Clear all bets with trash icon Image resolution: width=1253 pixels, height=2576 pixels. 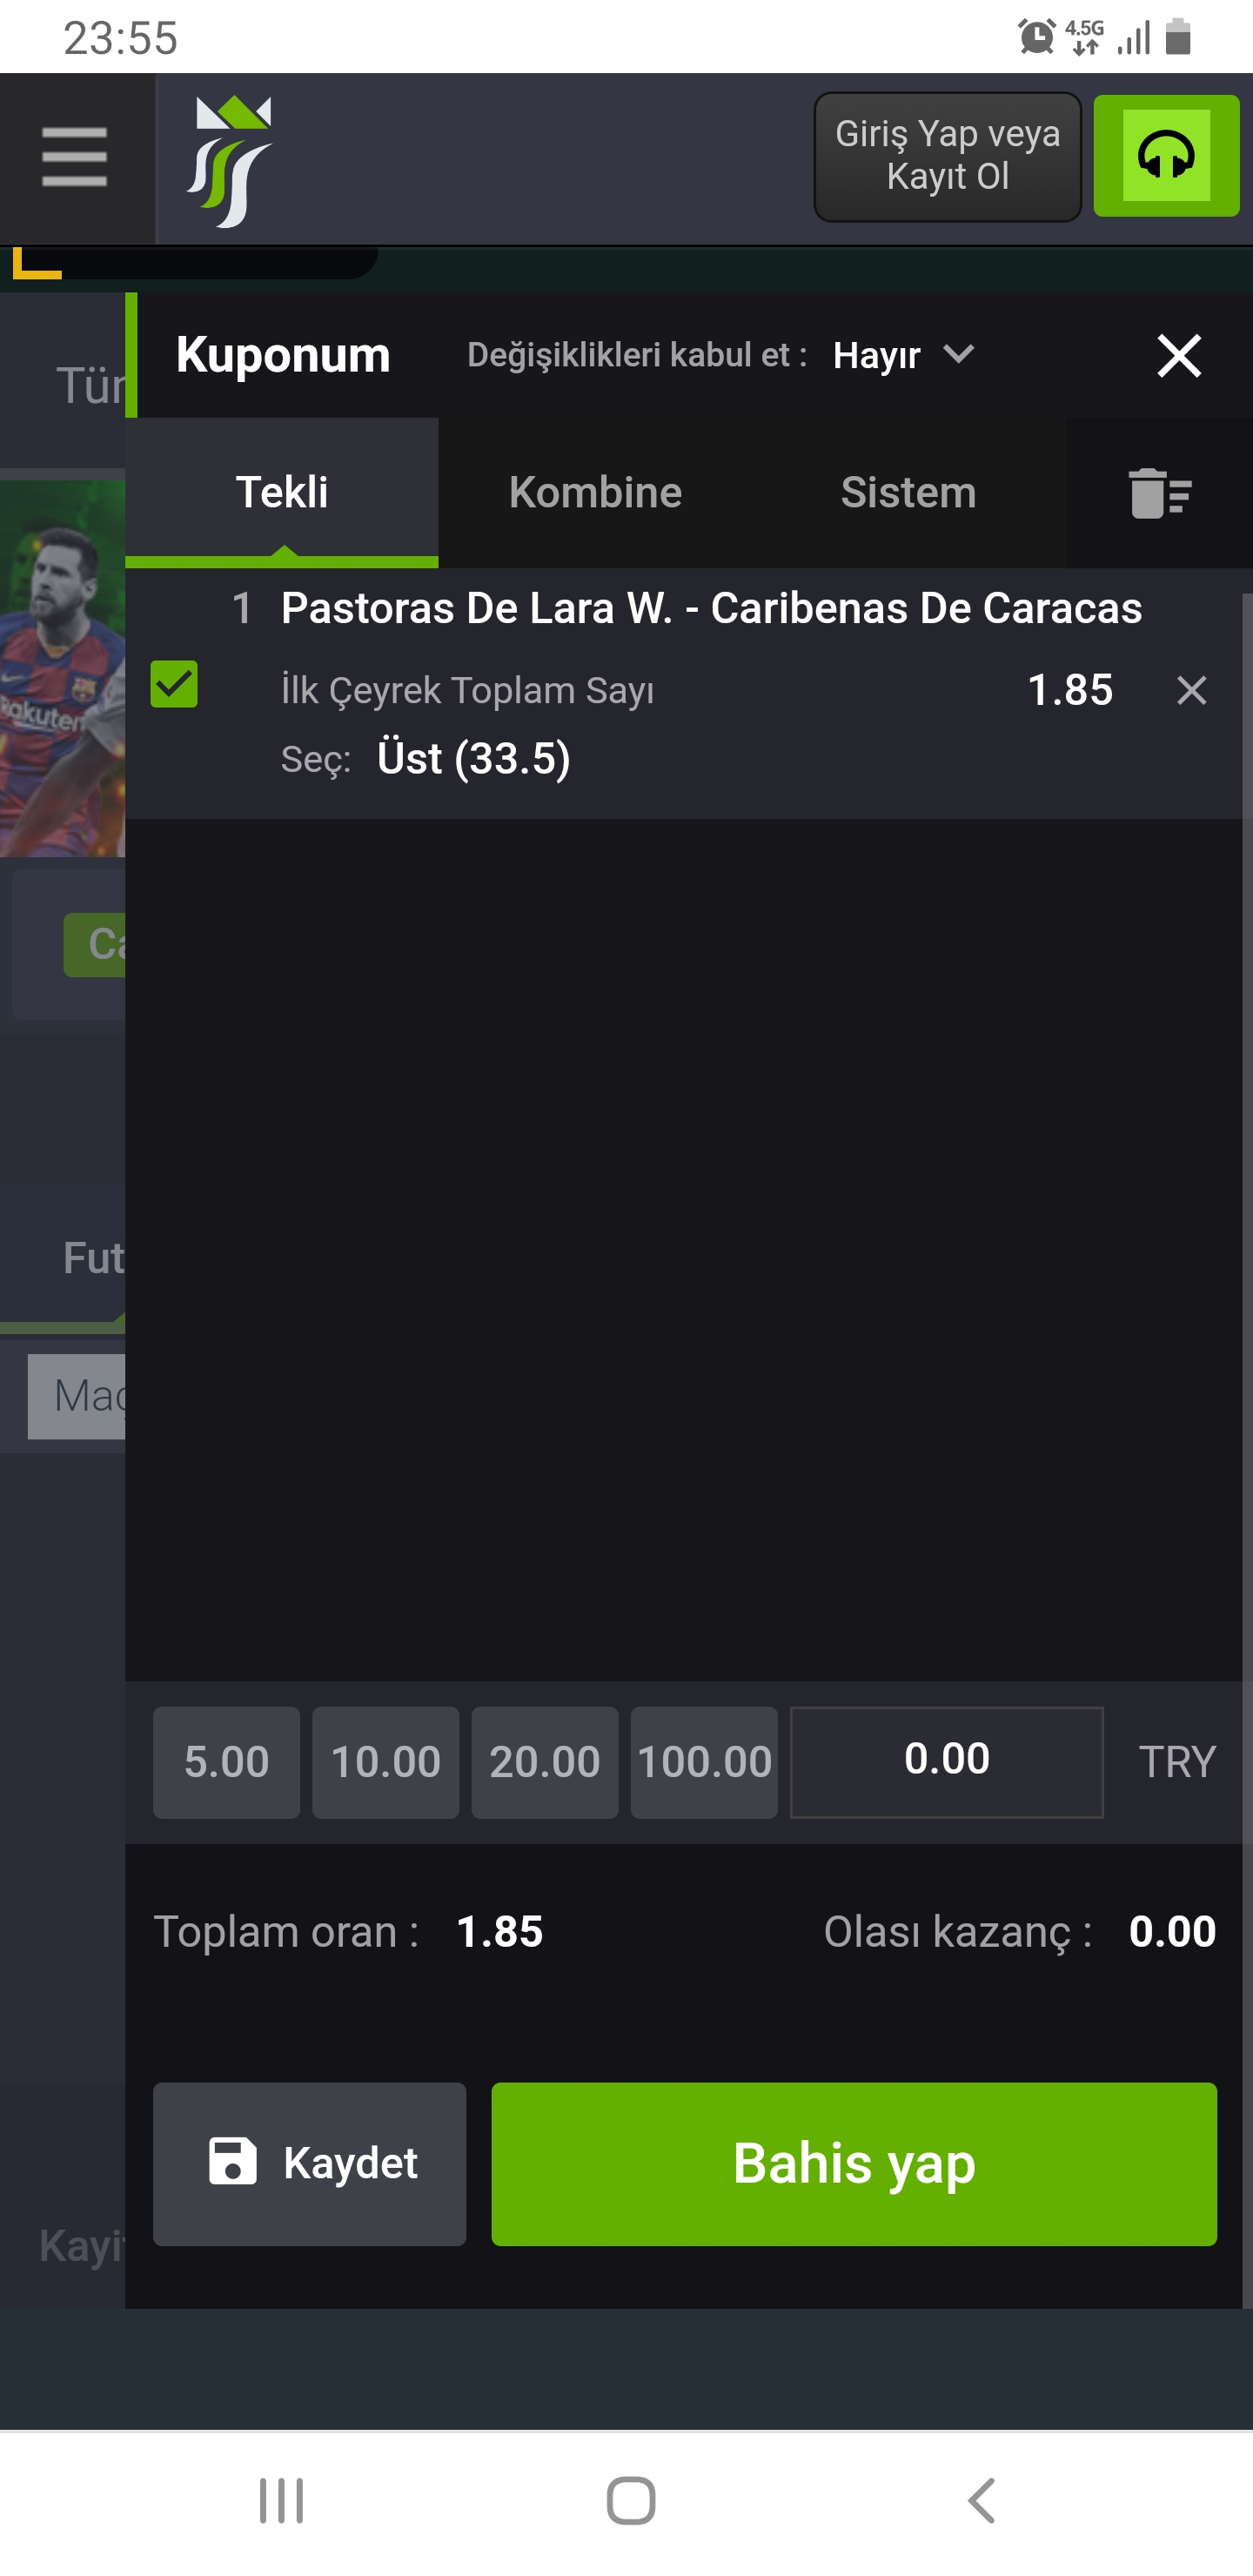point(1160,493)
